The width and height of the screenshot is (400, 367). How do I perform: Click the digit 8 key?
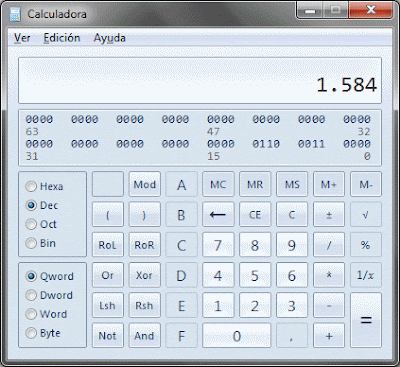tap(255, 245)
